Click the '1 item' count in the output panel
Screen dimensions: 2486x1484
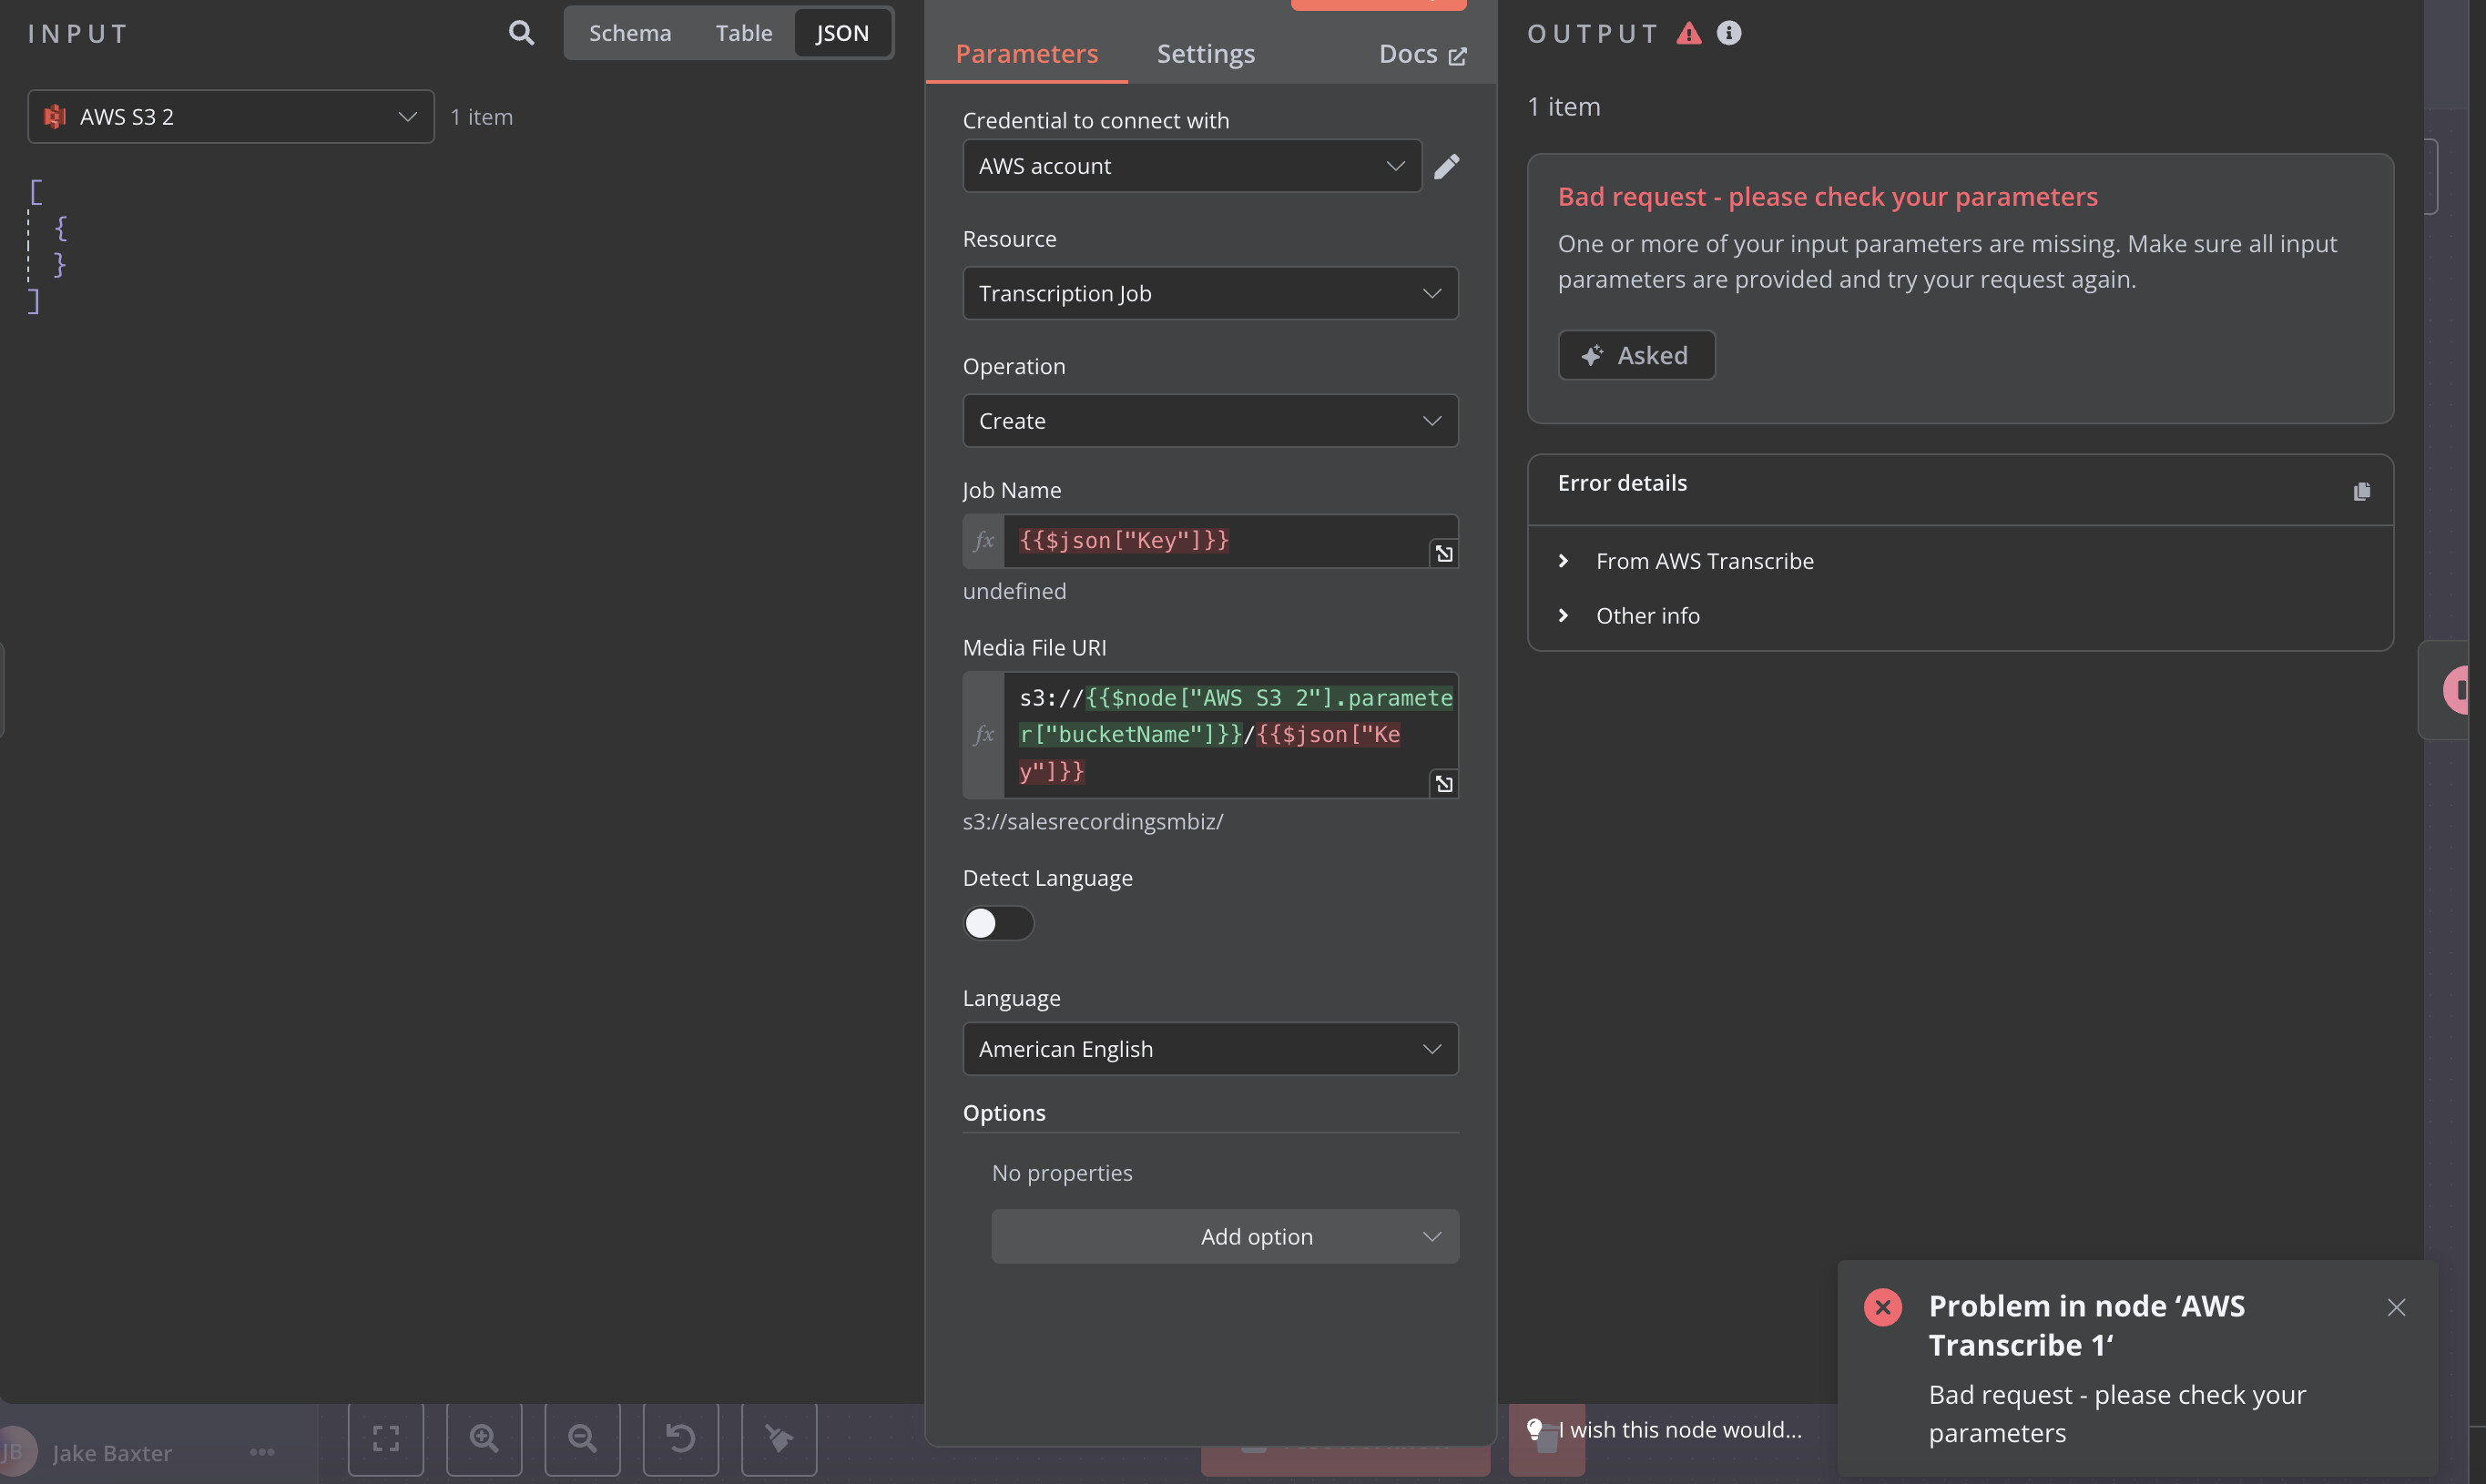(1564, 107)
